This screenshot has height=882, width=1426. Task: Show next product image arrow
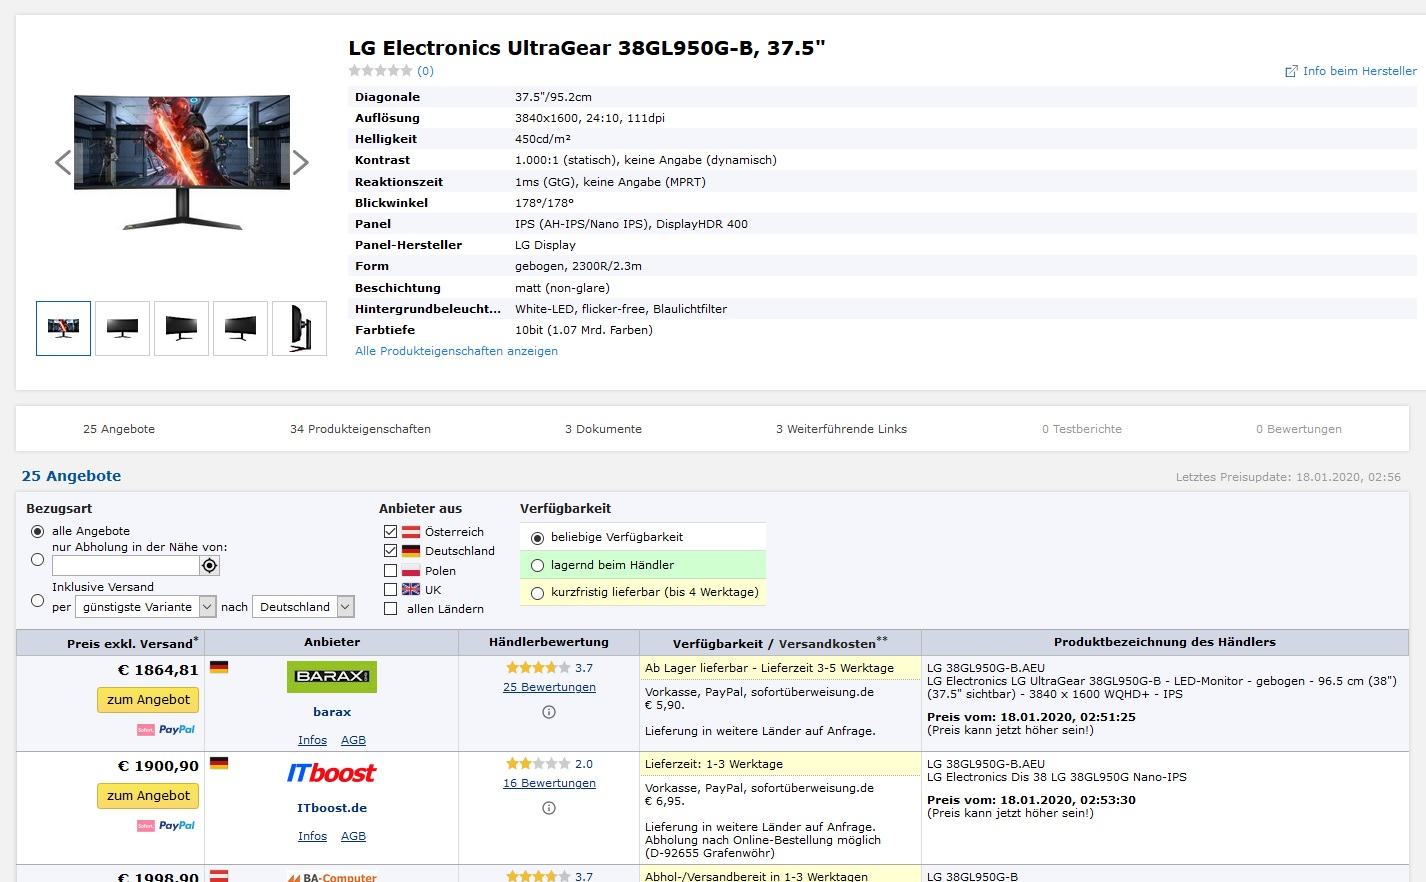point(300,162)
